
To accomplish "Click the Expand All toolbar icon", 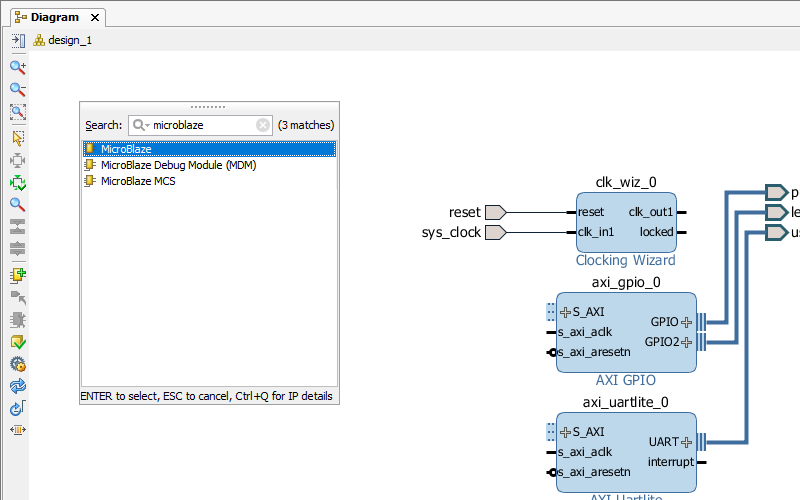I will [x=18, y=248].
